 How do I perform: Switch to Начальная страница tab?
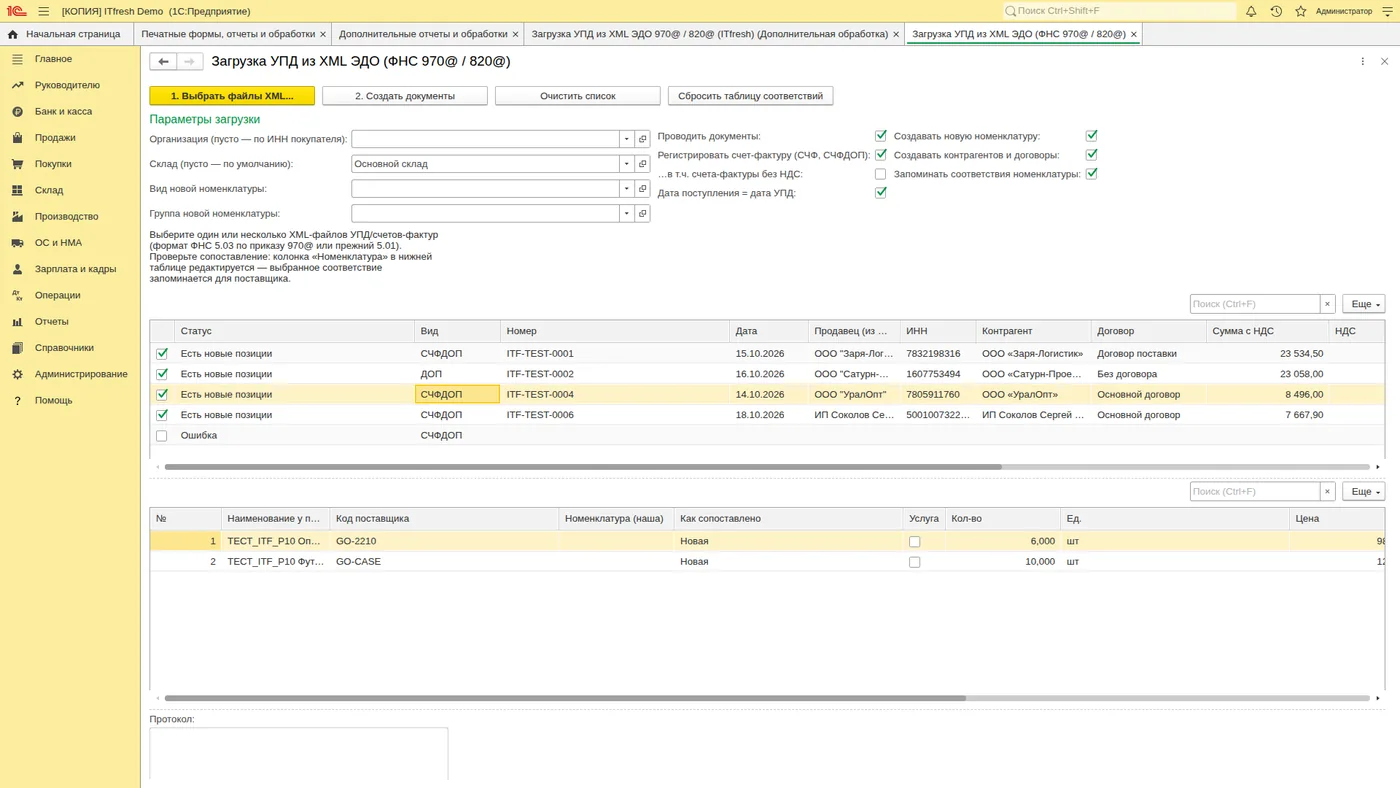pyautogui.click(x=65, y=34)
